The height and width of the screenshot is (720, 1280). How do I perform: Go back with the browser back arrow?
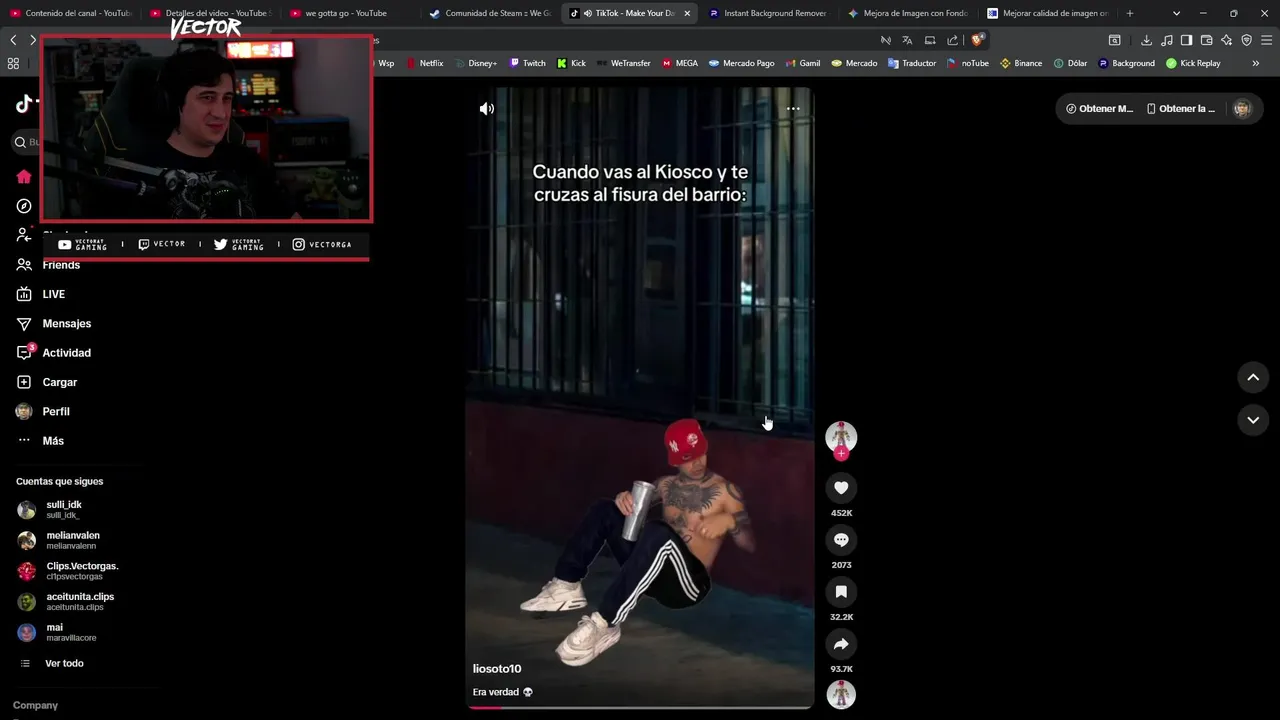pos(13,40)
